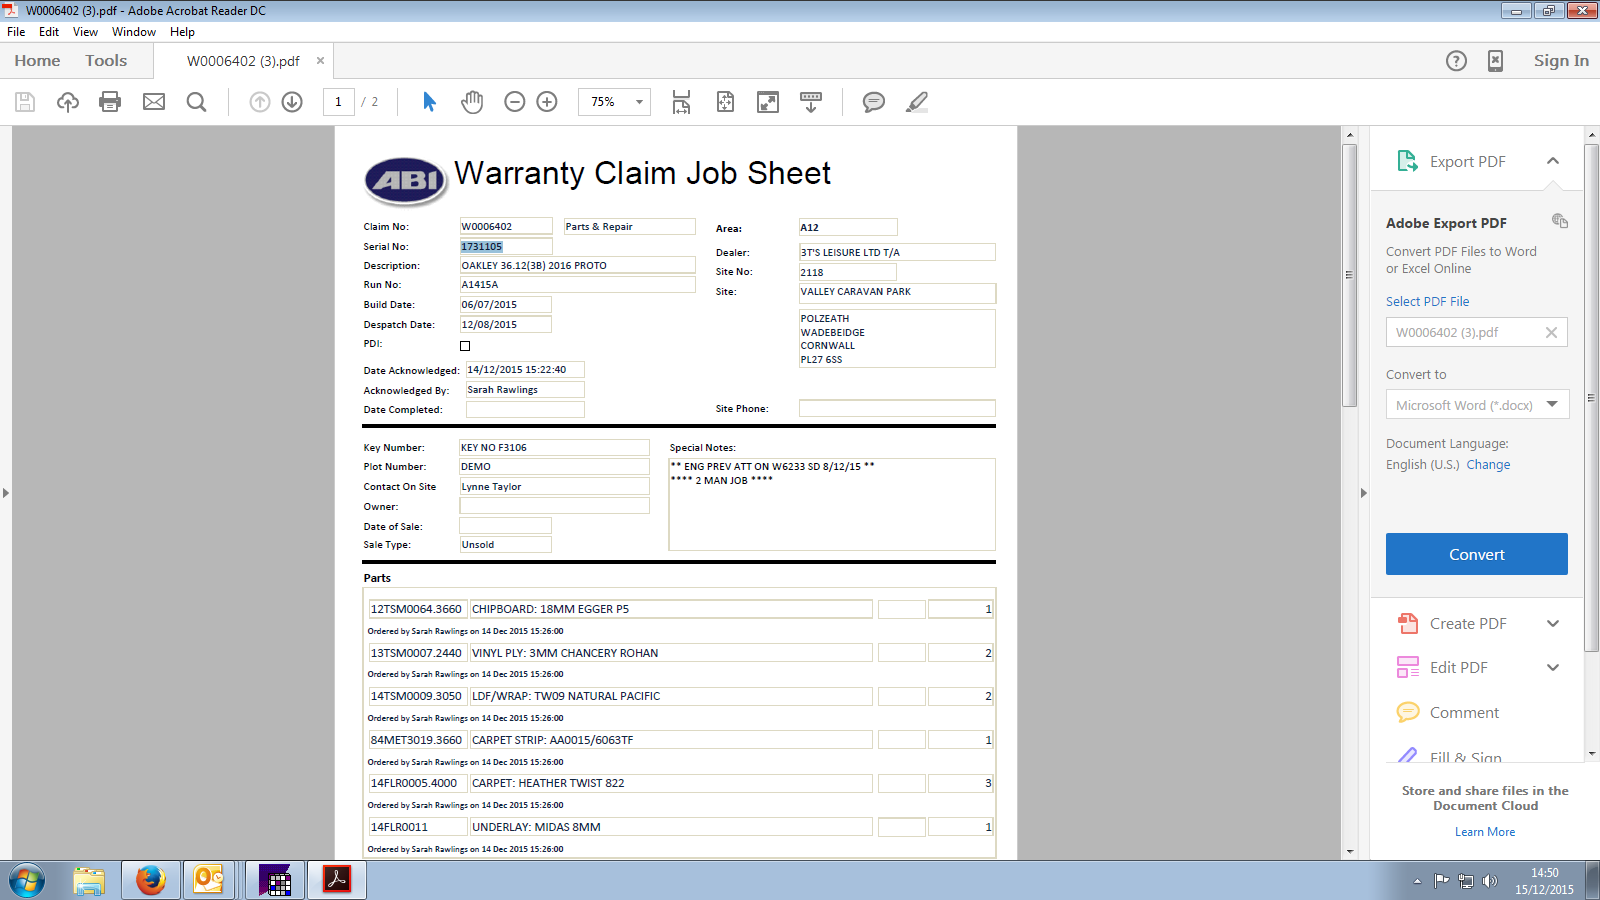
Task: Open the Find text magnifier tool
Action: [197, 102]
